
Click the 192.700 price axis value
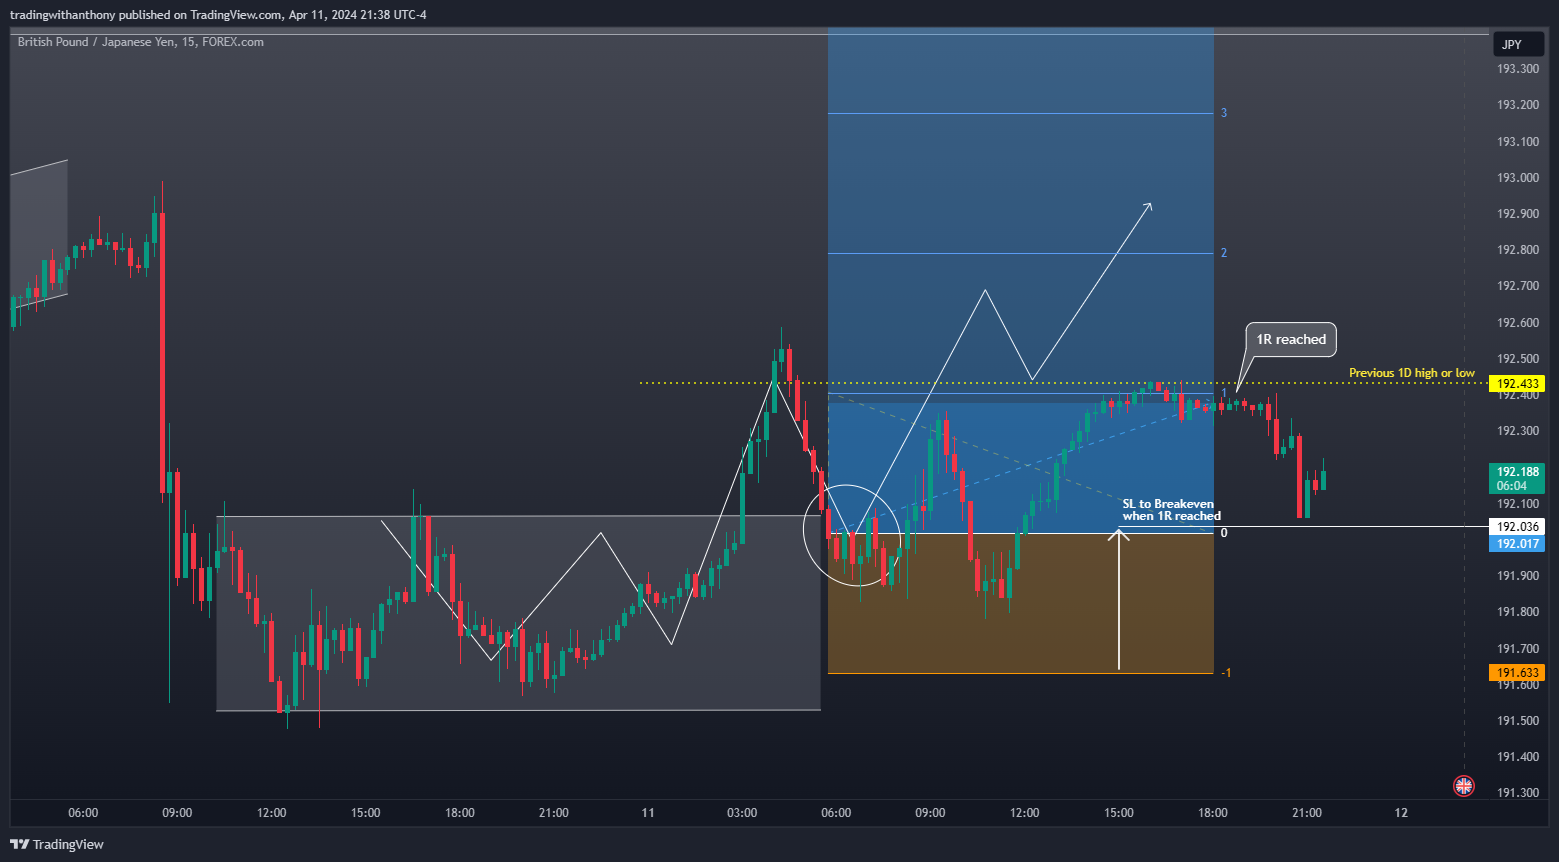coord(1517,286)
